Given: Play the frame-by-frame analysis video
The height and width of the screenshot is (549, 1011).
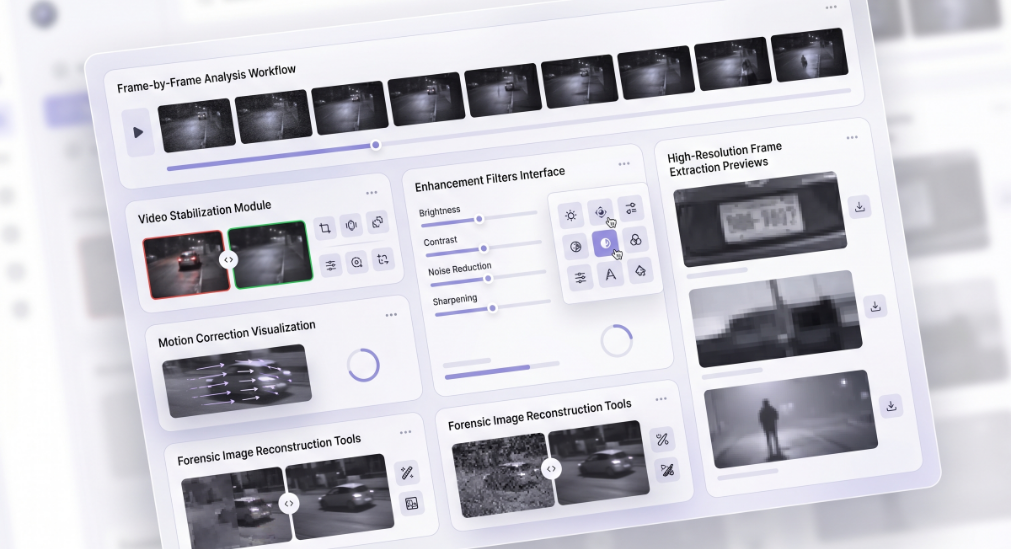Looking at the screenshot, I should pyautogui.click(x=138, y=132).
